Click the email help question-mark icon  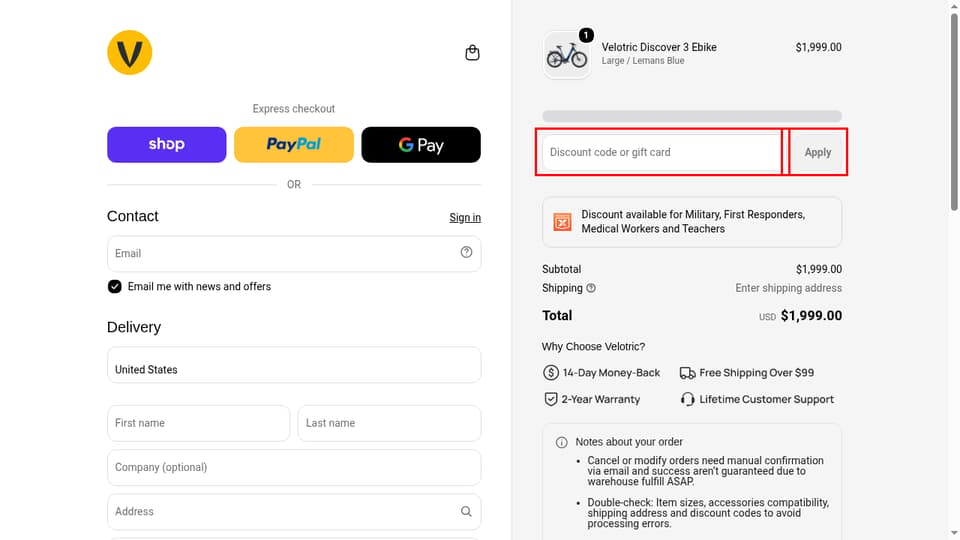(467, 252)
